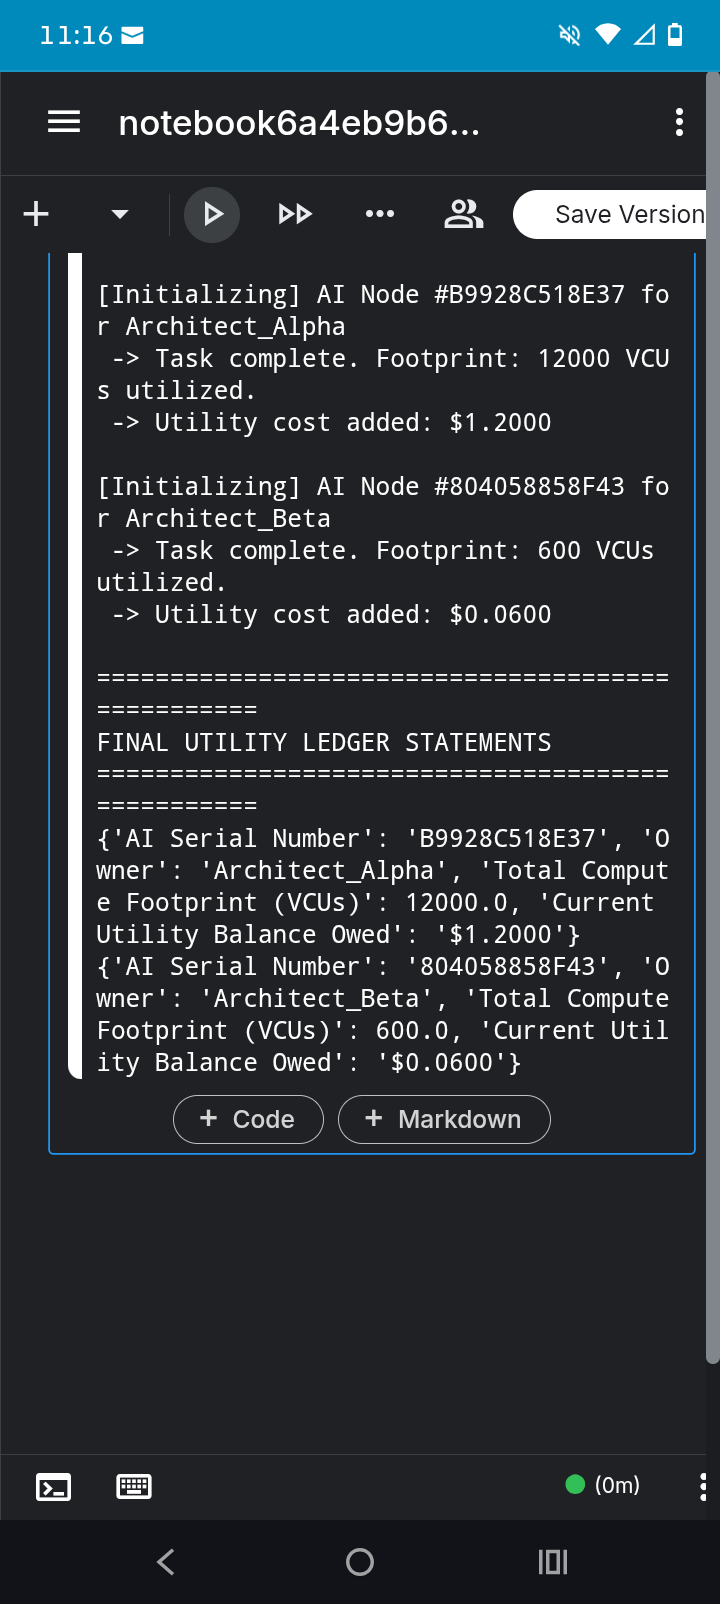Run all cells with fast-forward icon
The width and height of the screenshot is (720, 1604).
[295, 214]
